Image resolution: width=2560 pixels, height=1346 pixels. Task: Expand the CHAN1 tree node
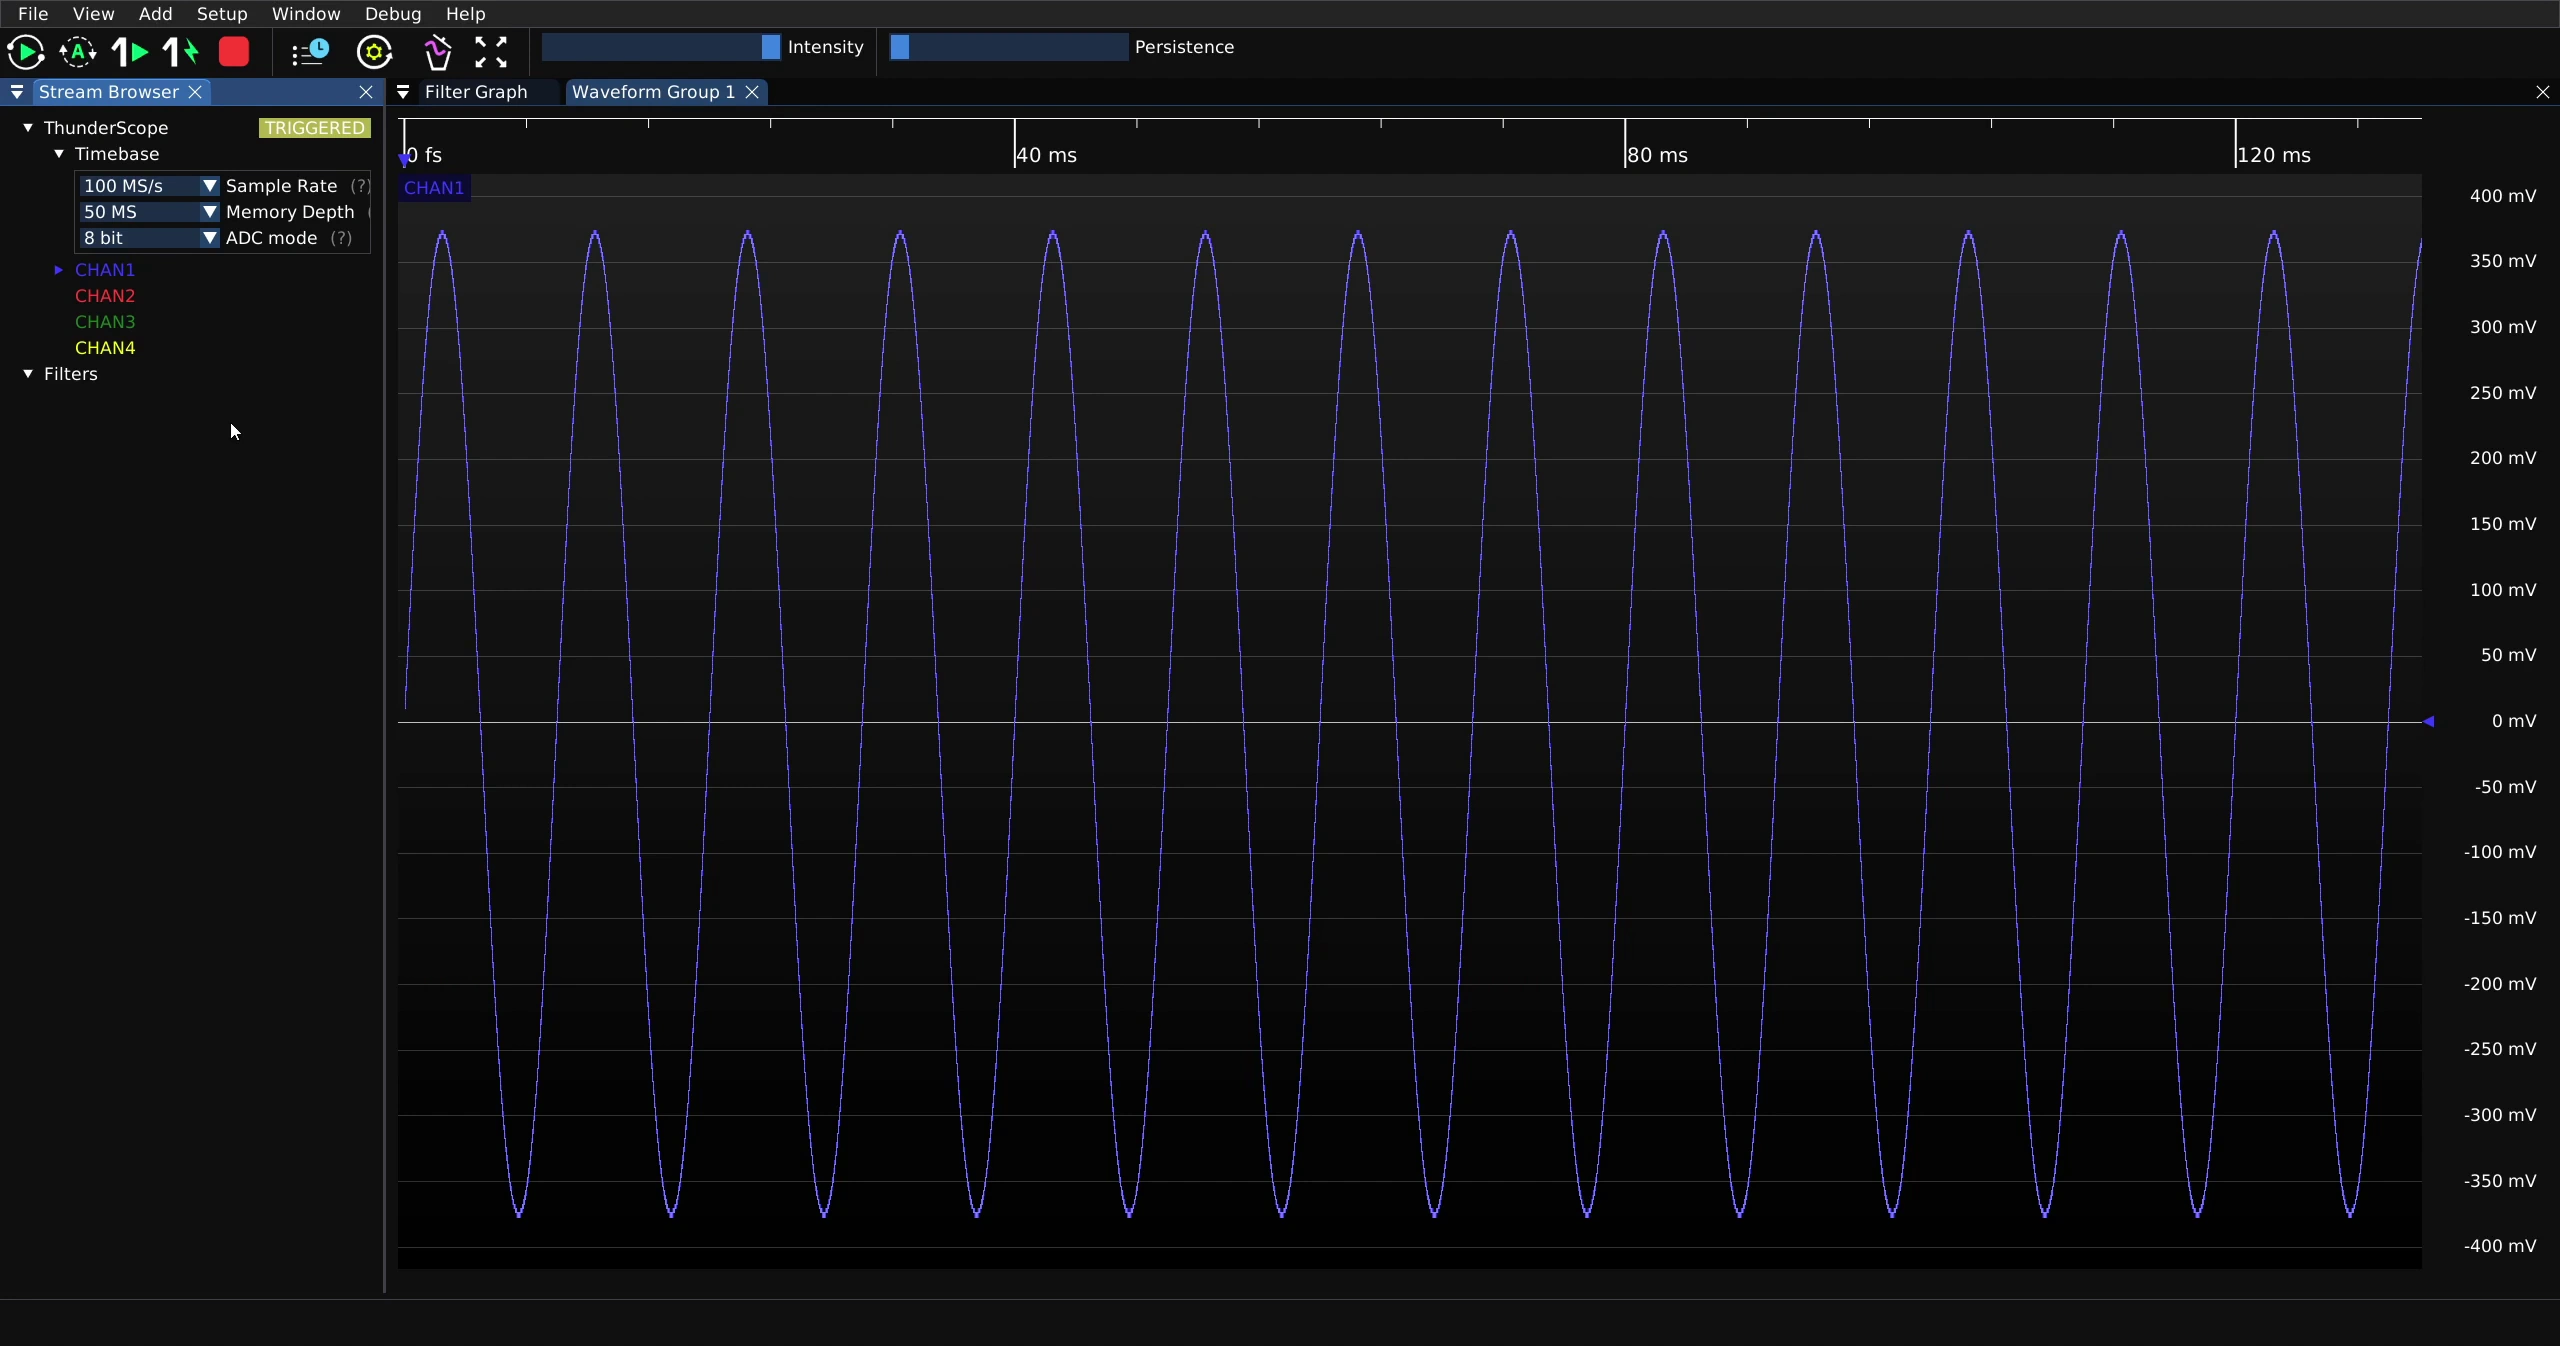[x=59, y=270]
